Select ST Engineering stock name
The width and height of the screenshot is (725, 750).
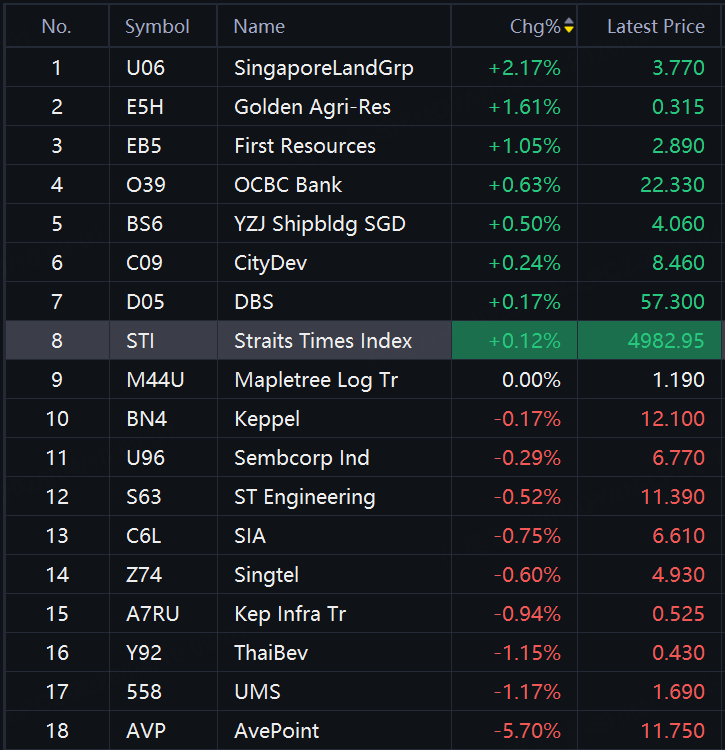pyautogui.click(x=305, y=497)
